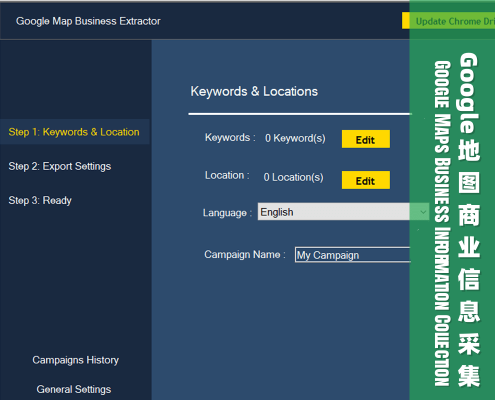
Task: Click Edit button next to Location
Action: [x=366, y=180]
